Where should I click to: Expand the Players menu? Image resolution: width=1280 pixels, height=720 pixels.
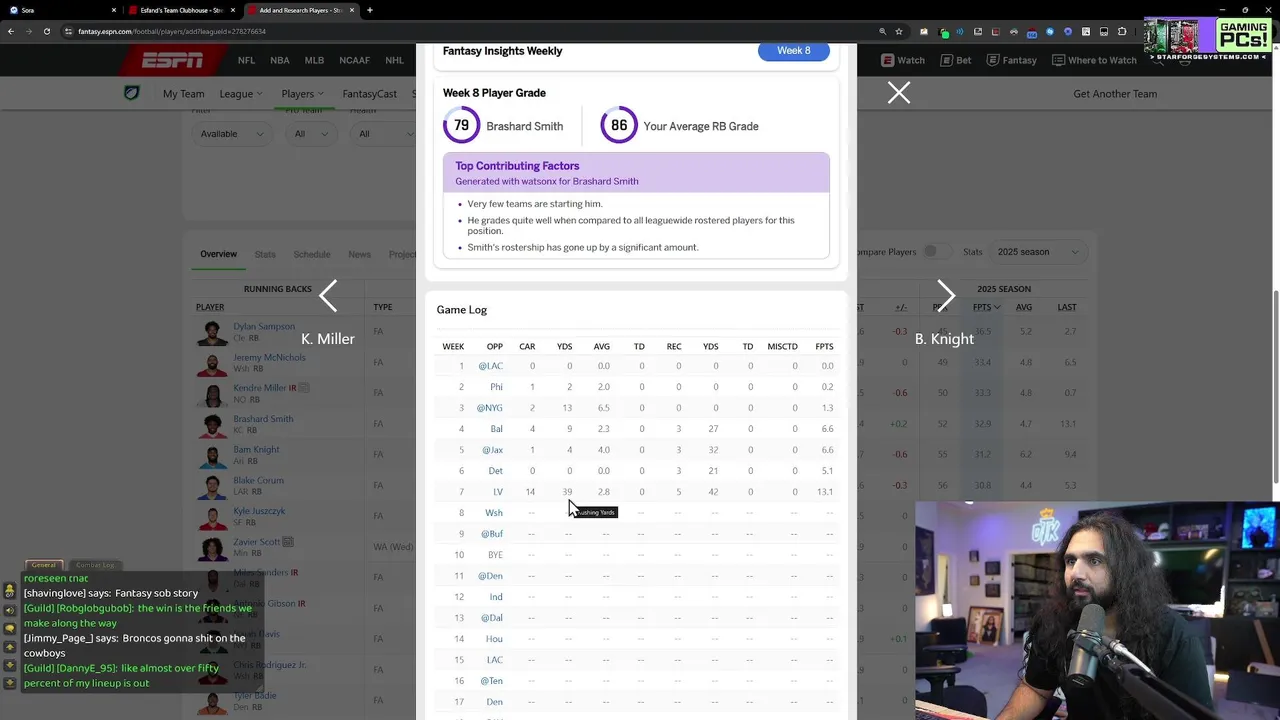click(x=302, y=94)
